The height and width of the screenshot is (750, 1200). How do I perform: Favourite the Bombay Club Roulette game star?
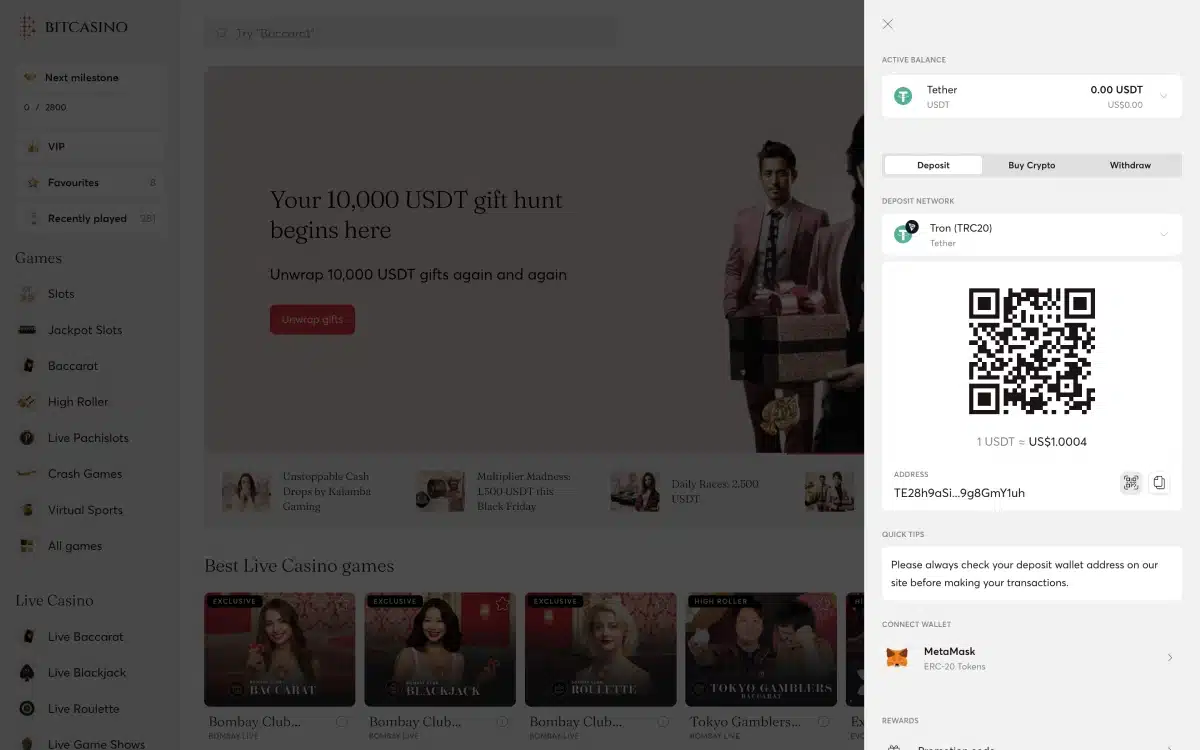(x=663, y=604)
